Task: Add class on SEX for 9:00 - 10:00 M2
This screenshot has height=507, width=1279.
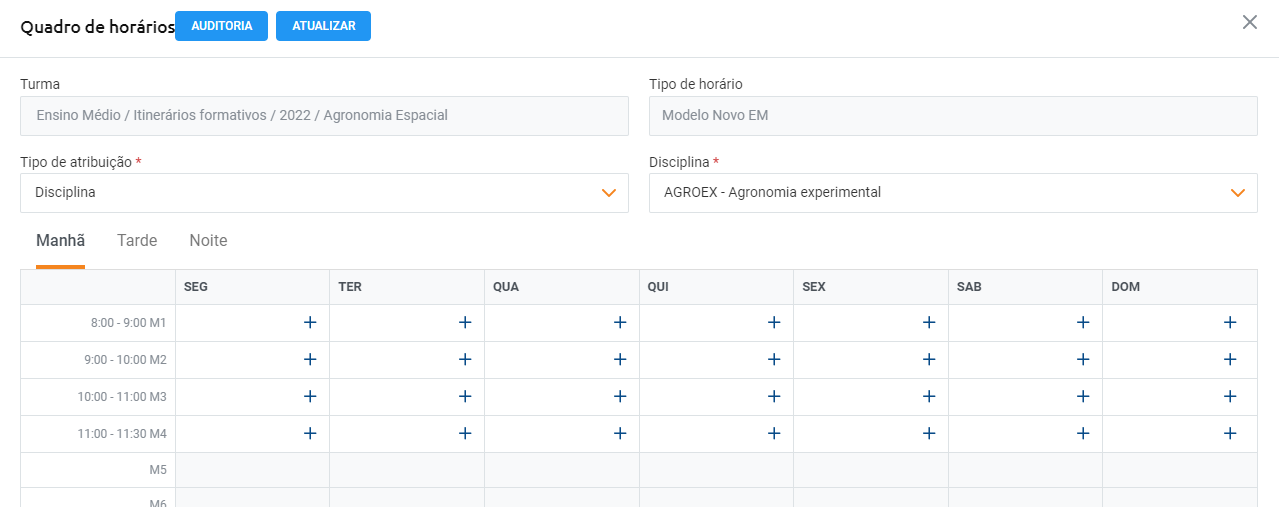Action: click(x=929, y=359)
